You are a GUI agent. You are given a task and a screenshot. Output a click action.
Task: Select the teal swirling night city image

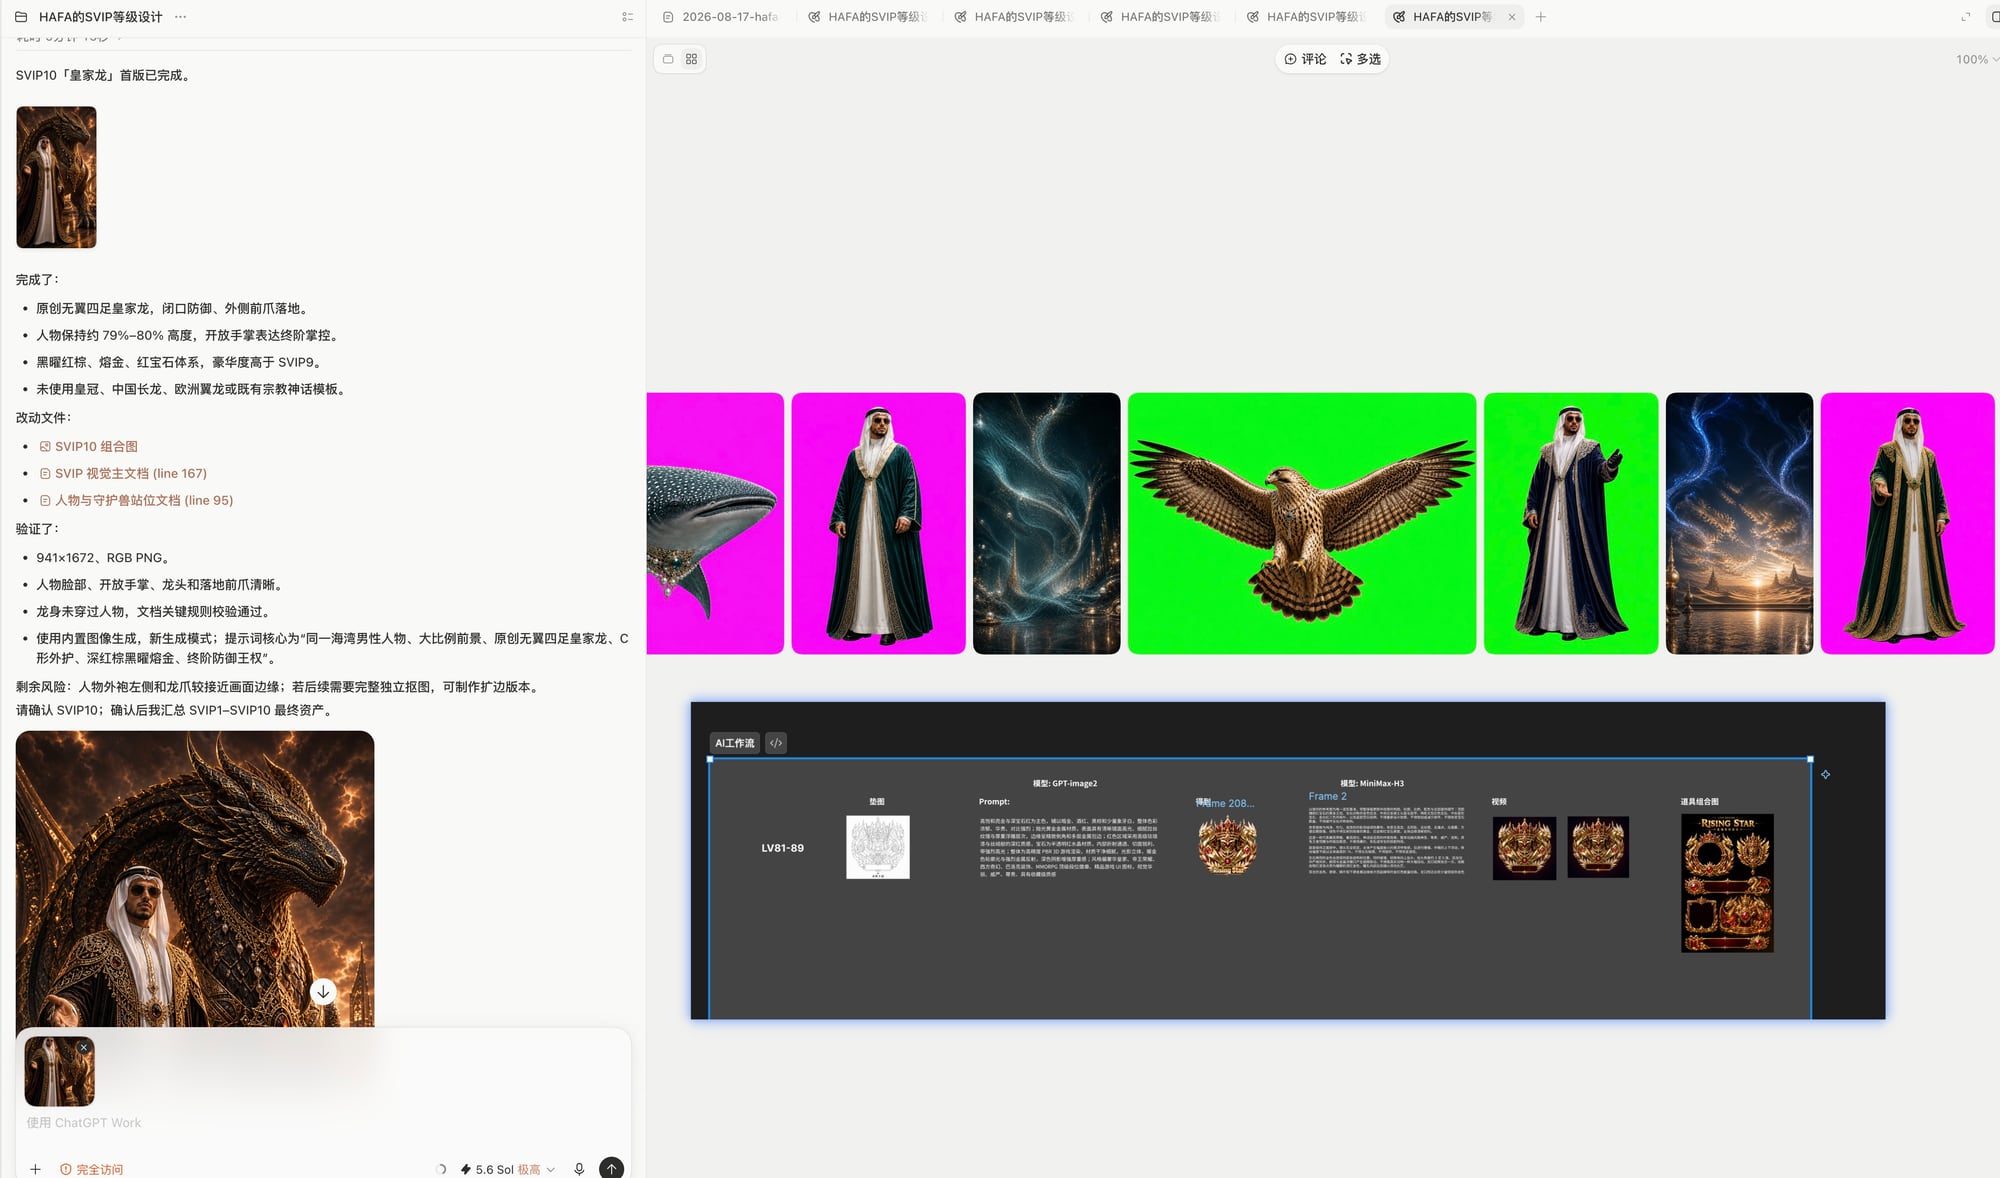point(1046,523)
